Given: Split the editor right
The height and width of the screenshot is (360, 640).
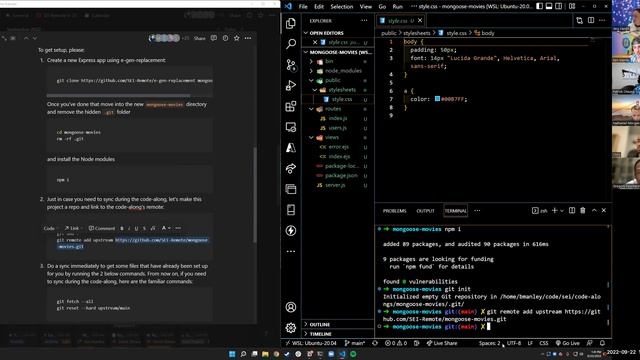Looking at the screenshot, I should (591, 20).
